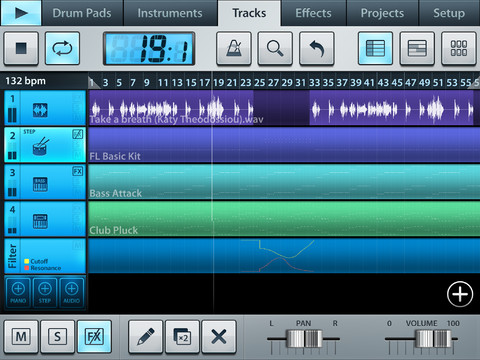
Task: Click the song position display 19:1
Action: tap(149, 49)
